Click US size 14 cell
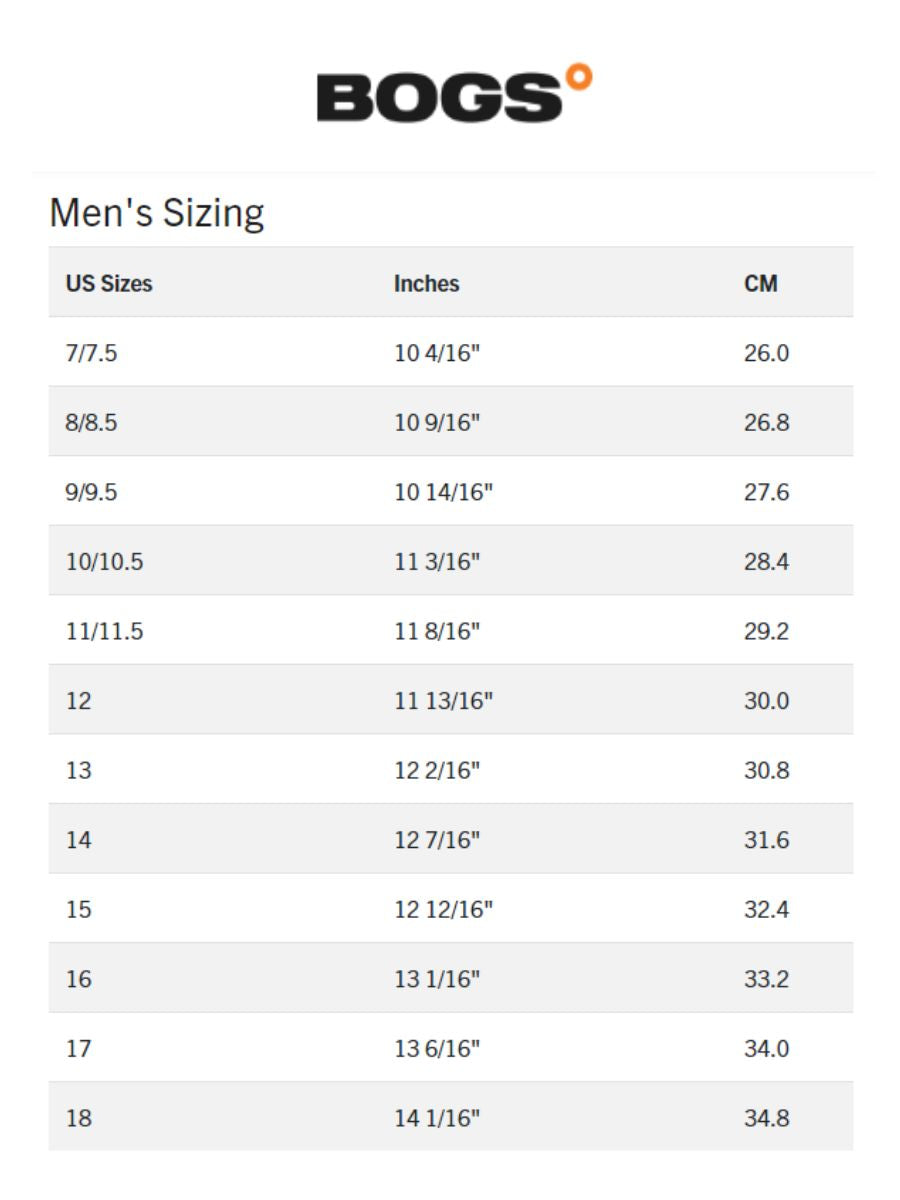 (78, 840)
